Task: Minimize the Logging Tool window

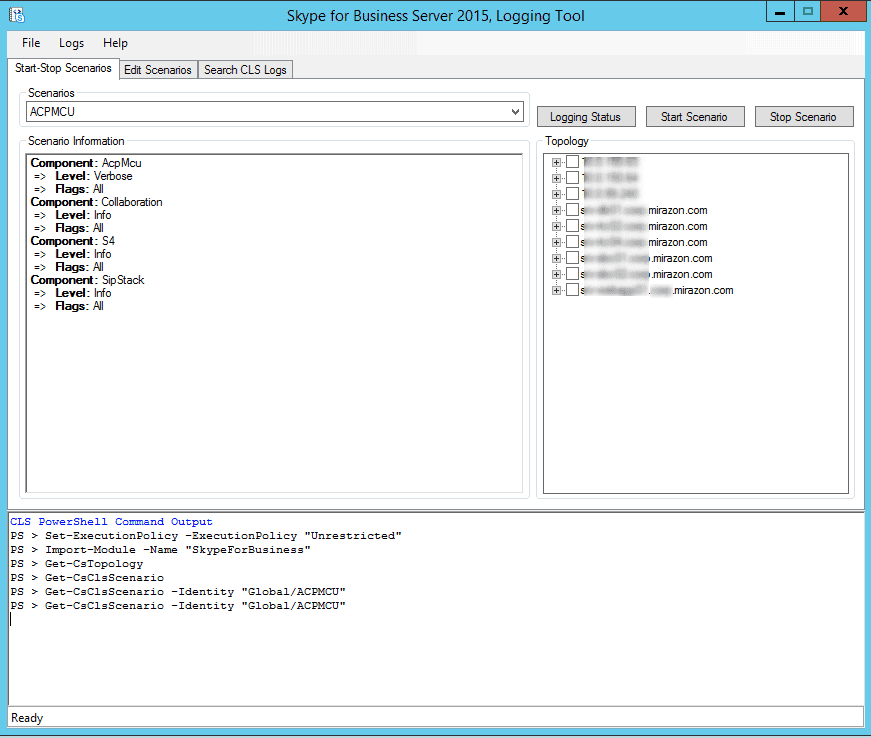Action: tap(780, 12)
